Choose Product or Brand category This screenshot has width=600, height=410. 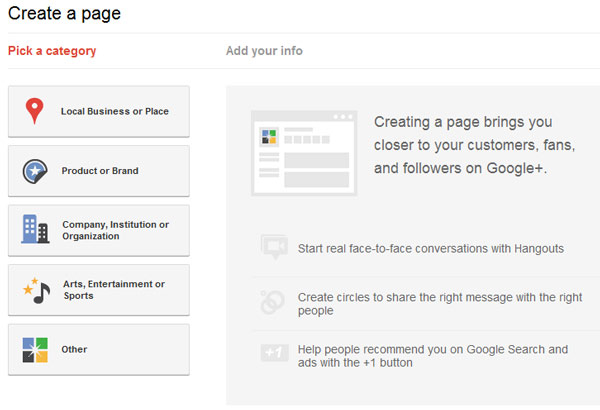(x=99, y=171)
